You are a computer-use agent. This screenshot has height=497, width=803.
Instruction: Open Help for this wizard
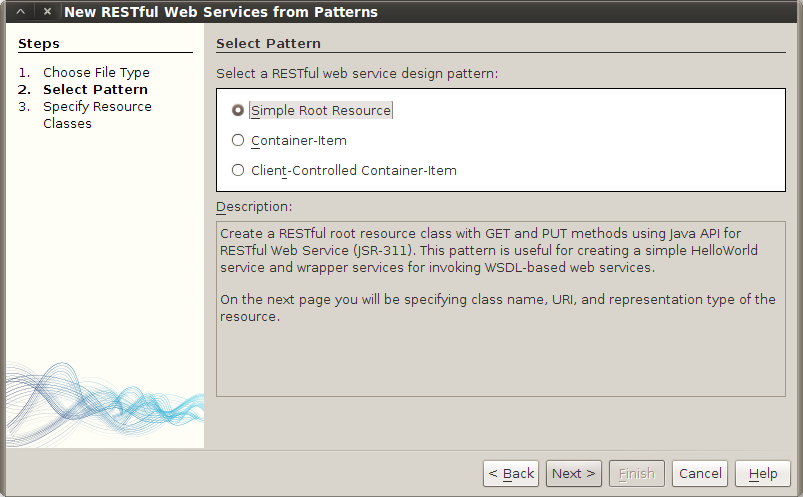pyautogui.click(x=763, y=474)
